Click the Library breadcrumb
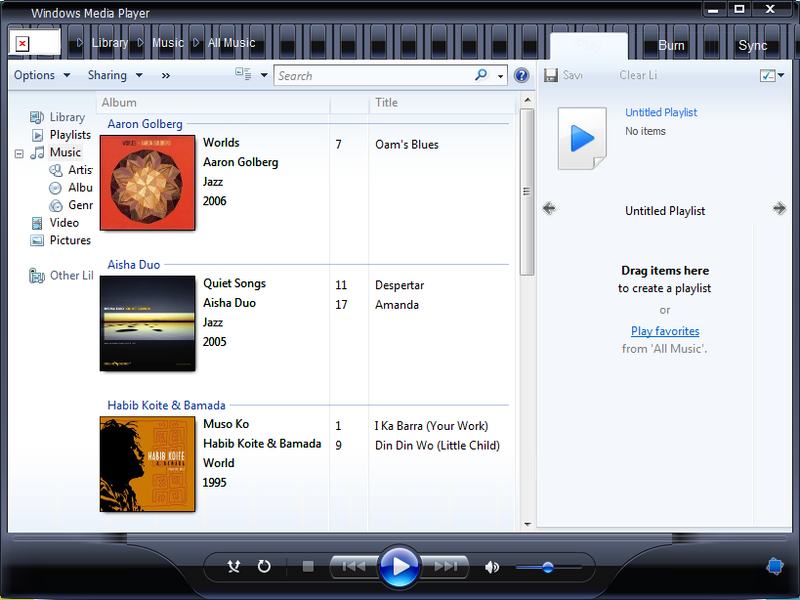The image size is (800, 600). click(x=110, y=43)
